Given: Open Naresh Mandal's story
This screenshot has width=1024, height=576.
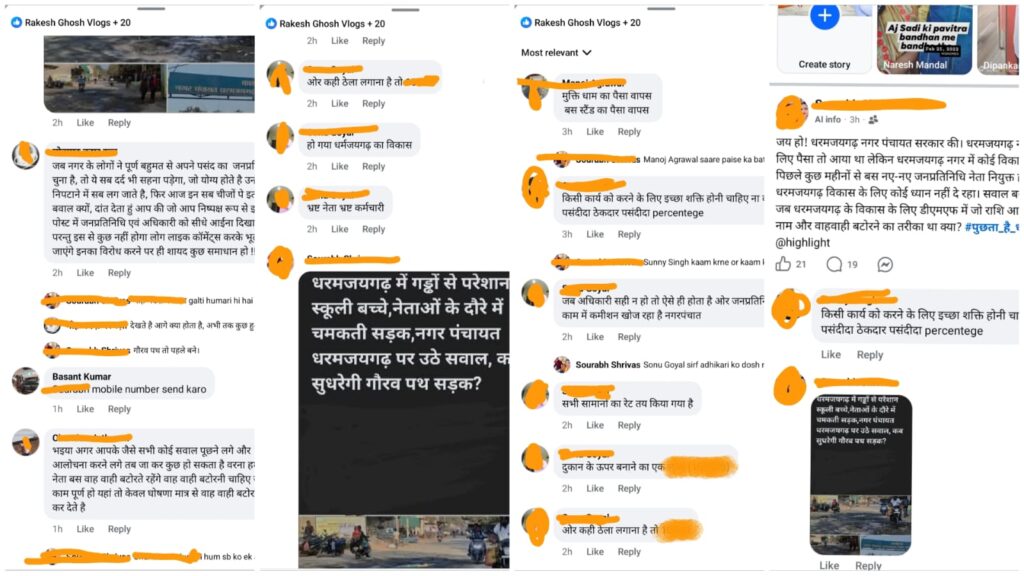Looking at the screenshot, I should pyautogui.click(x=924, y=39).
